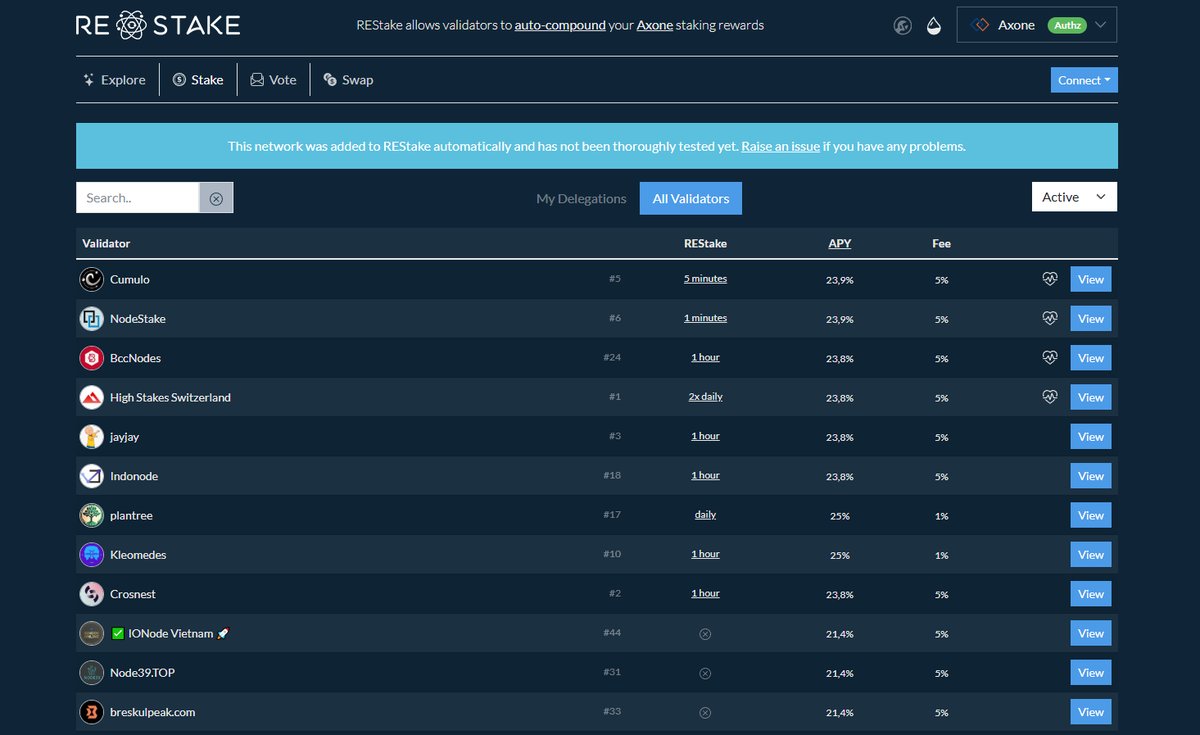Click breskulpeak.com's REStake disabled icon

click(x=705, y=713)
